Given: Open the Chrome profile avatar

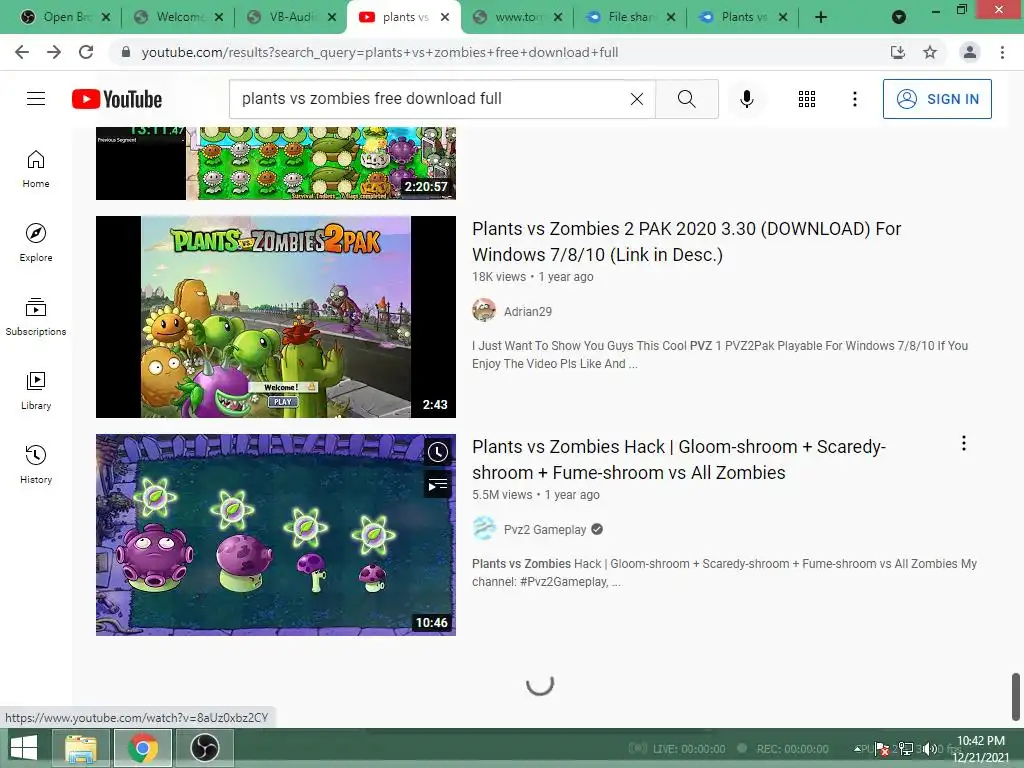Looking at the screenshot, I should click(970, 52).
